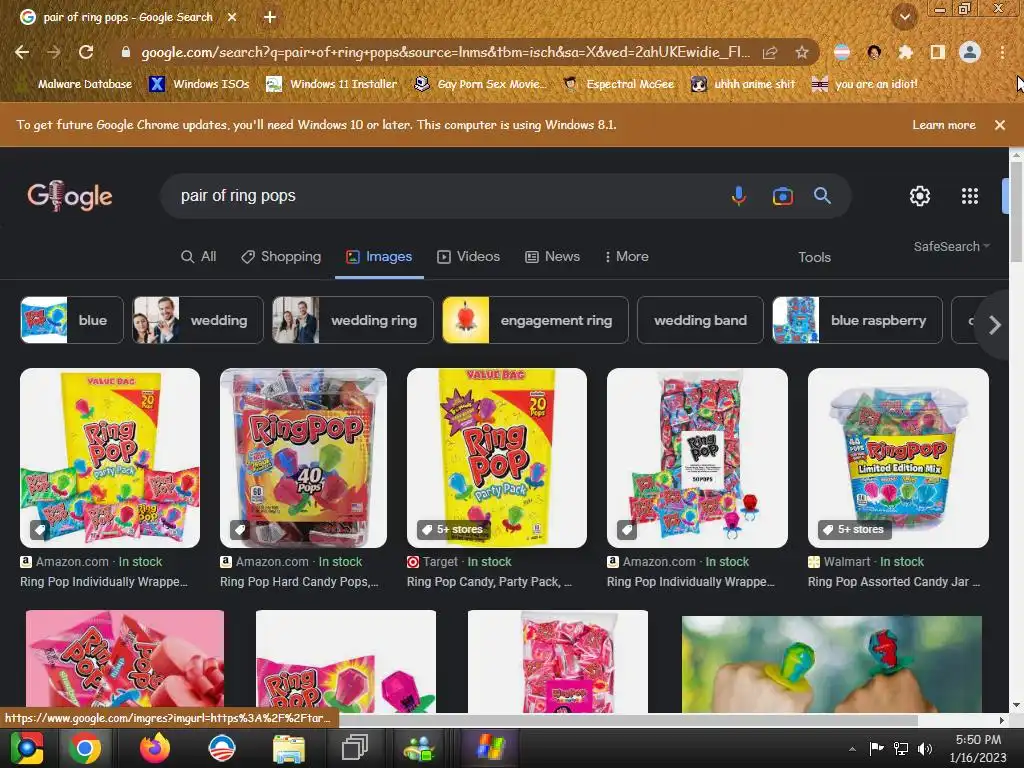Open the Chrome three-dot menu
This screenshot has height=768, width=1024.
coord(1002,52)
